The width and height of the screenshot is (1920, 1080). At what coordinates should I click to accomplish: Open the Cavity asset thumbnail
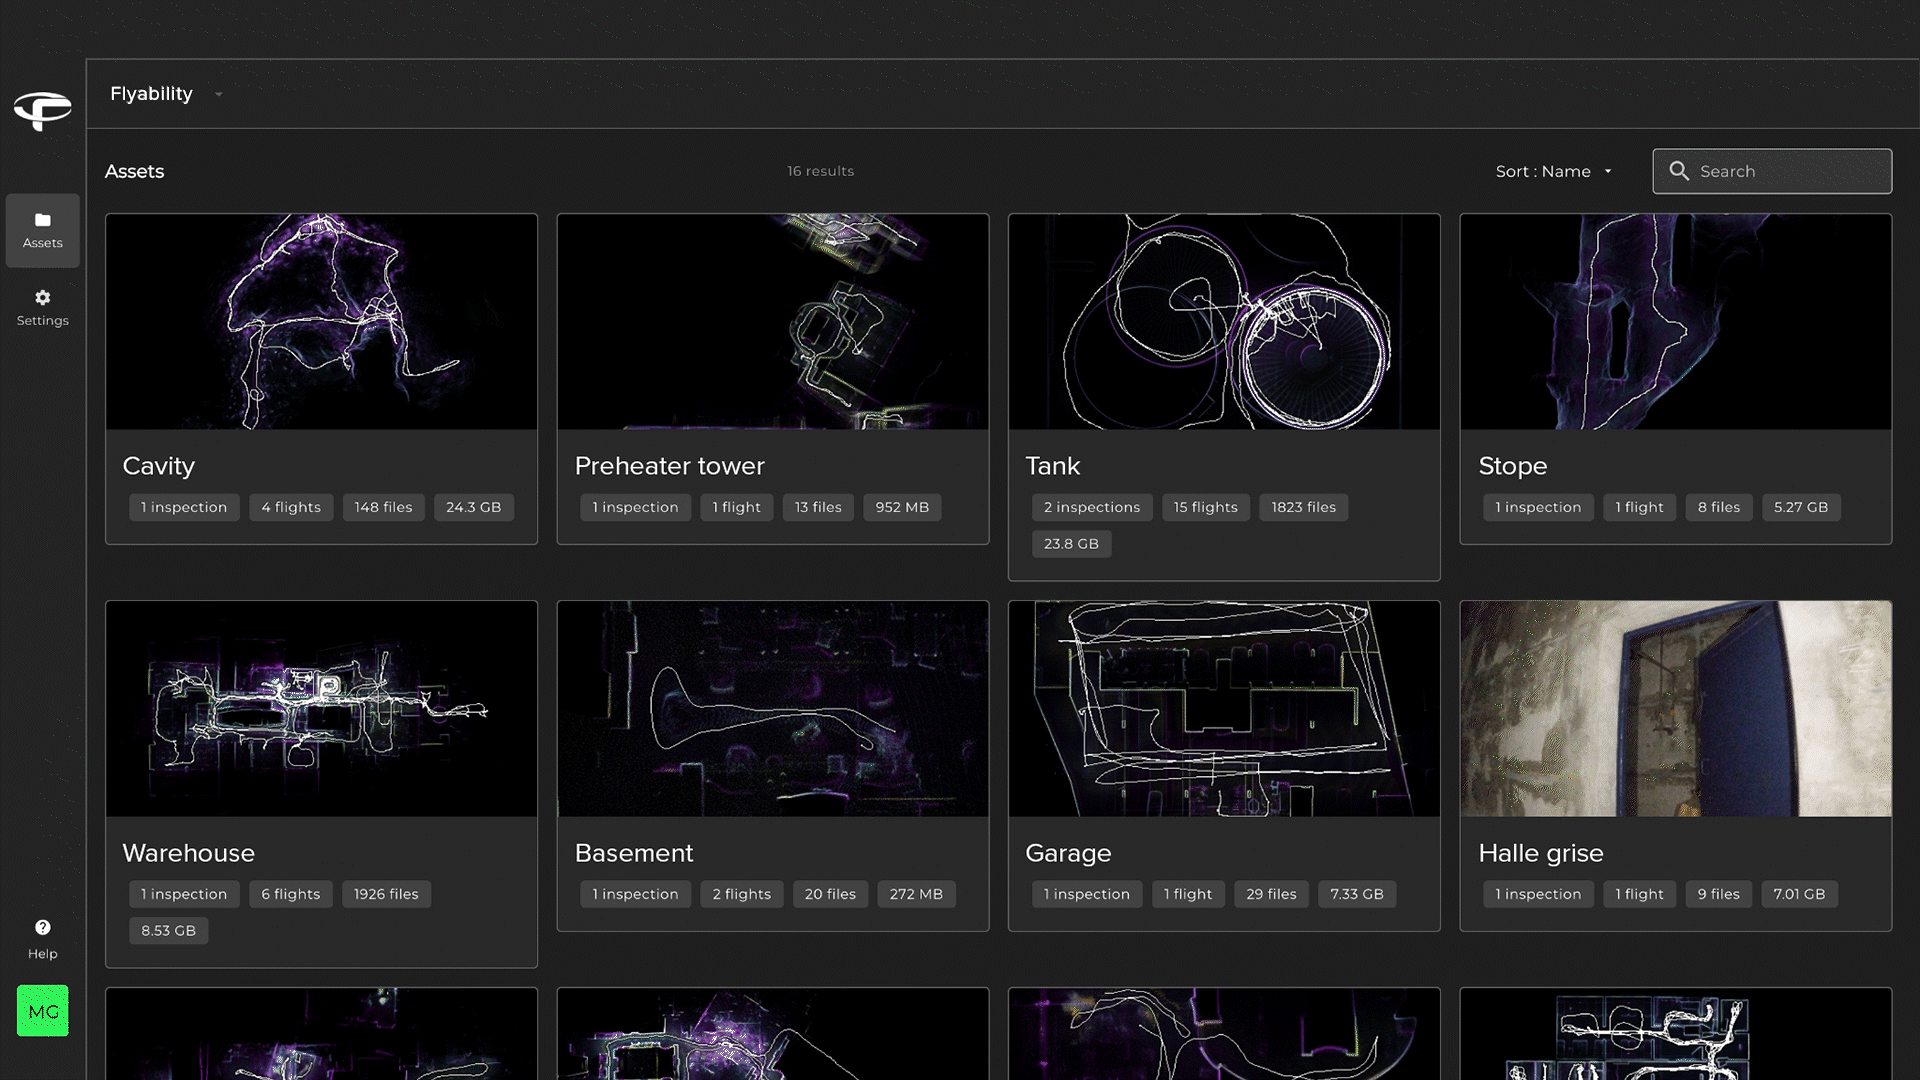click(x=321, y=322)
